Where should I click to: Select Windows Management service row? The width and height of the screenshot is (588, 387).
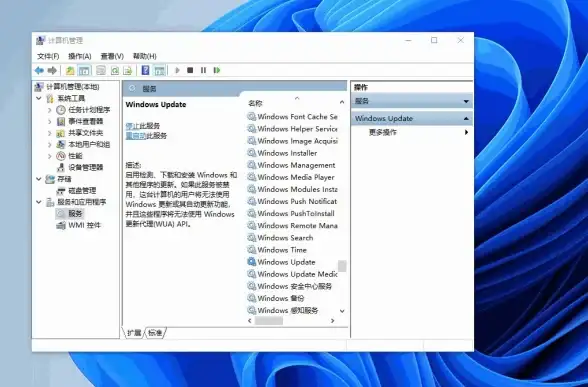[x=292, y=165]
